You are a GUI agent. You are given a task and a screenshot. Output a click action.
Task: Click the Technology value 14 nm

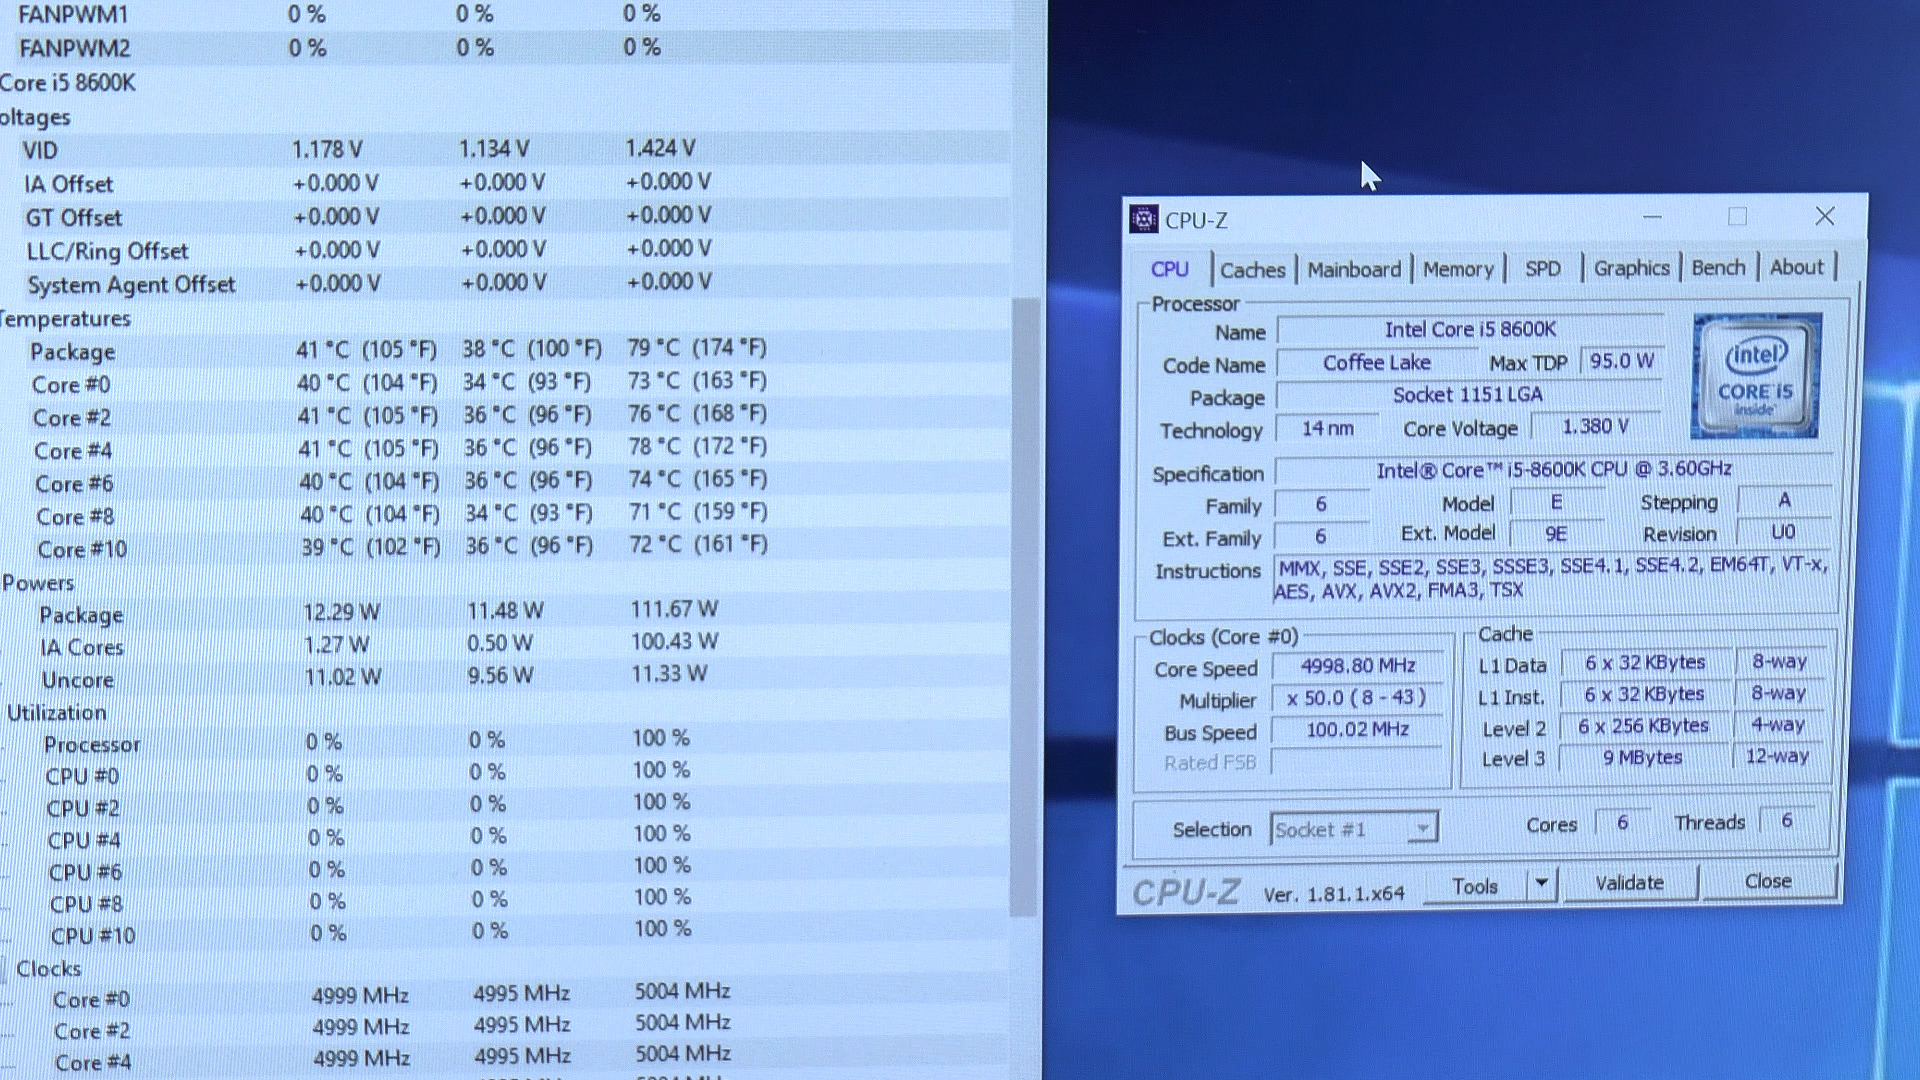(x=1328, y=428)
